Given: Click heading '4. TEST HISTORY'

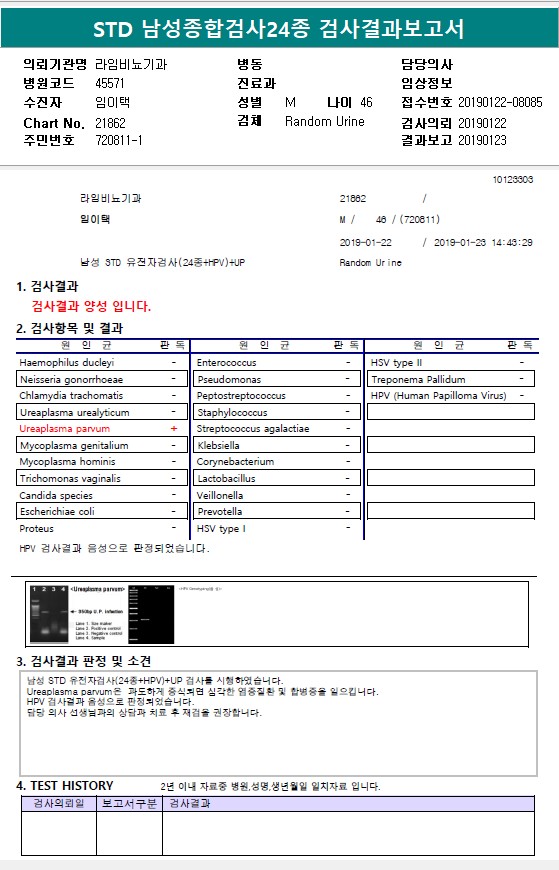Looking at the screenshot, I should pos(65,786).
